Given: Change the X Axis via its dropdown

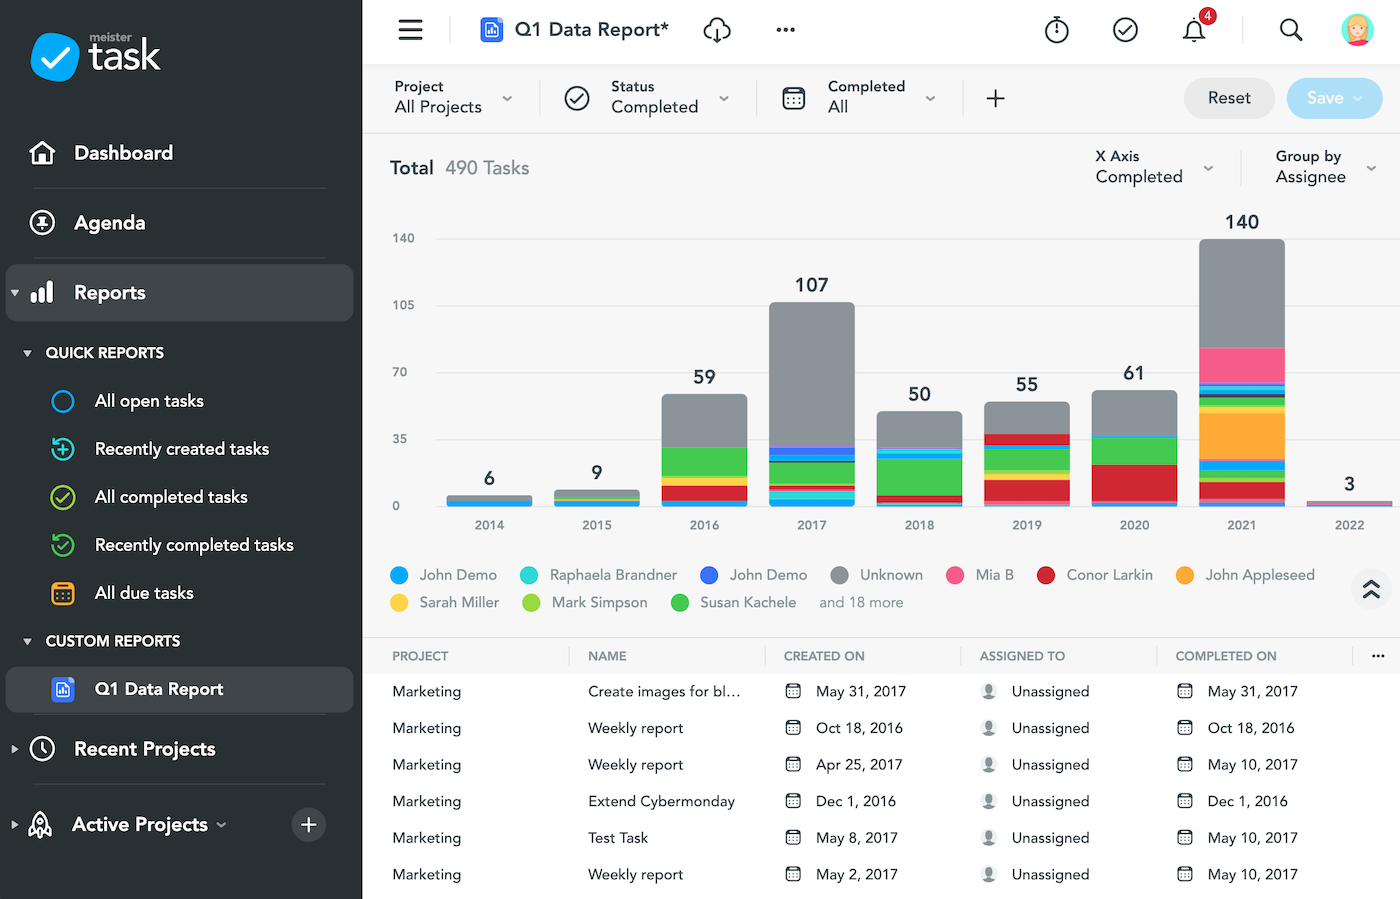Looking at the screenshot, I should coord(1209,168).
